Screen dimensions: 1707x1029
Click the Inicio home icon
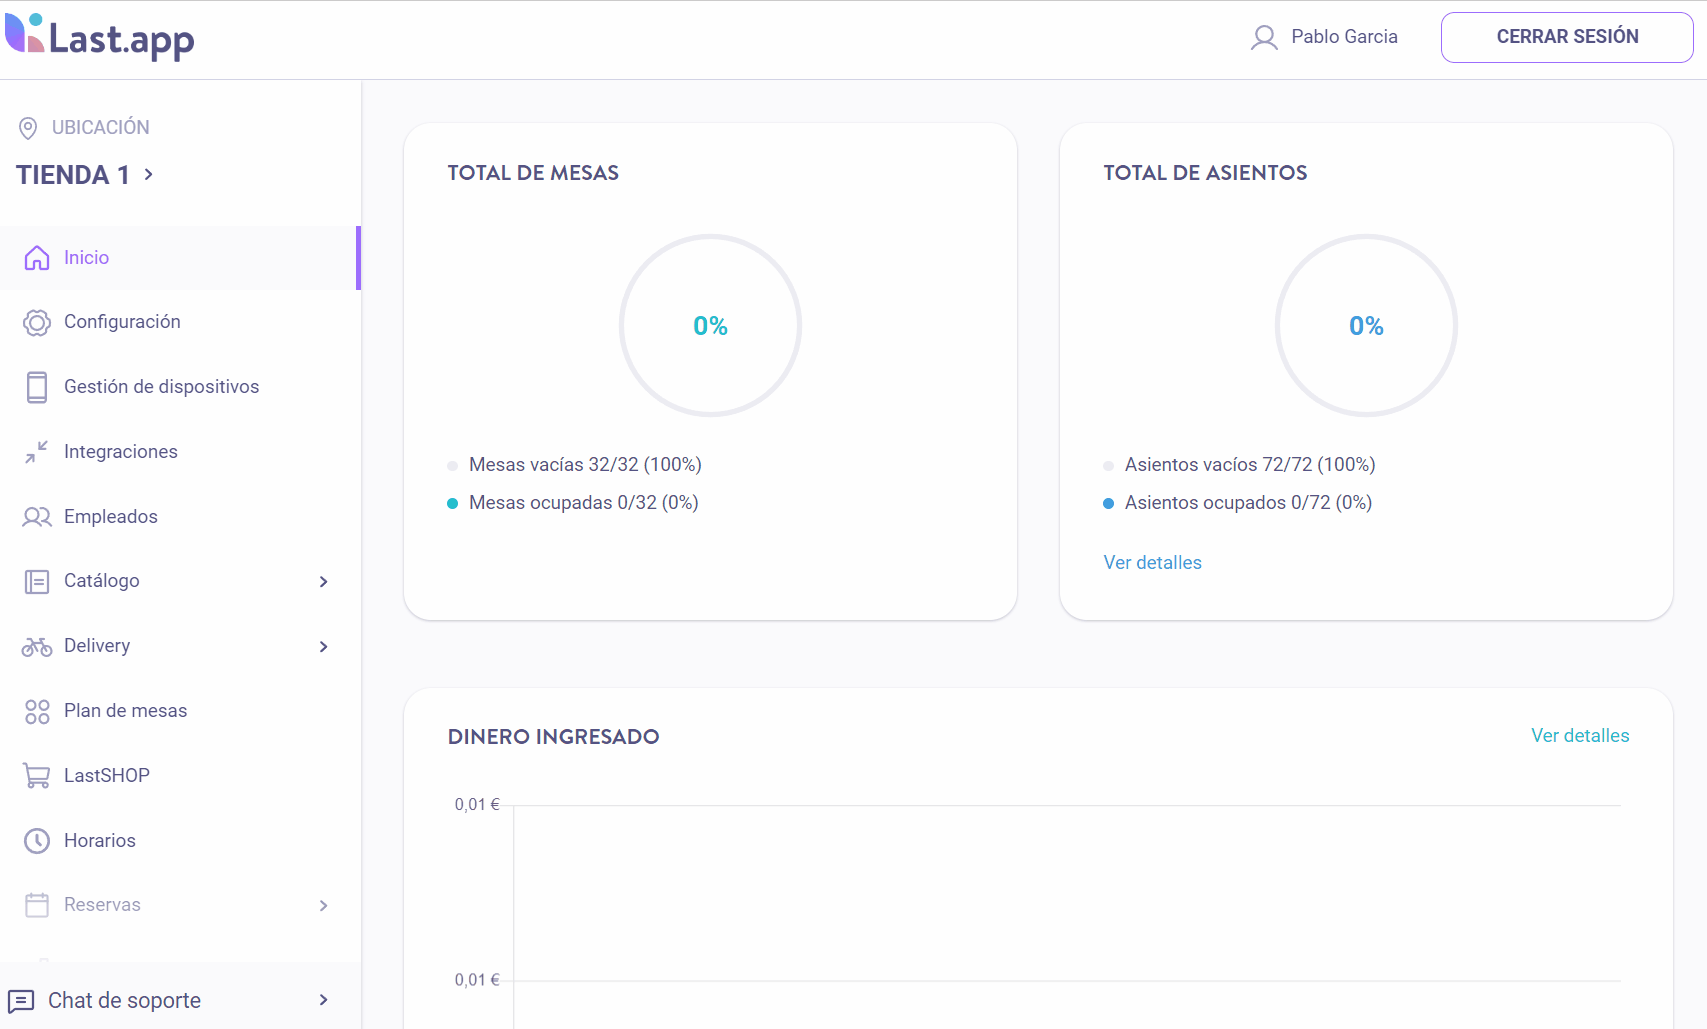pyautogui.click(x=37, y=258)
